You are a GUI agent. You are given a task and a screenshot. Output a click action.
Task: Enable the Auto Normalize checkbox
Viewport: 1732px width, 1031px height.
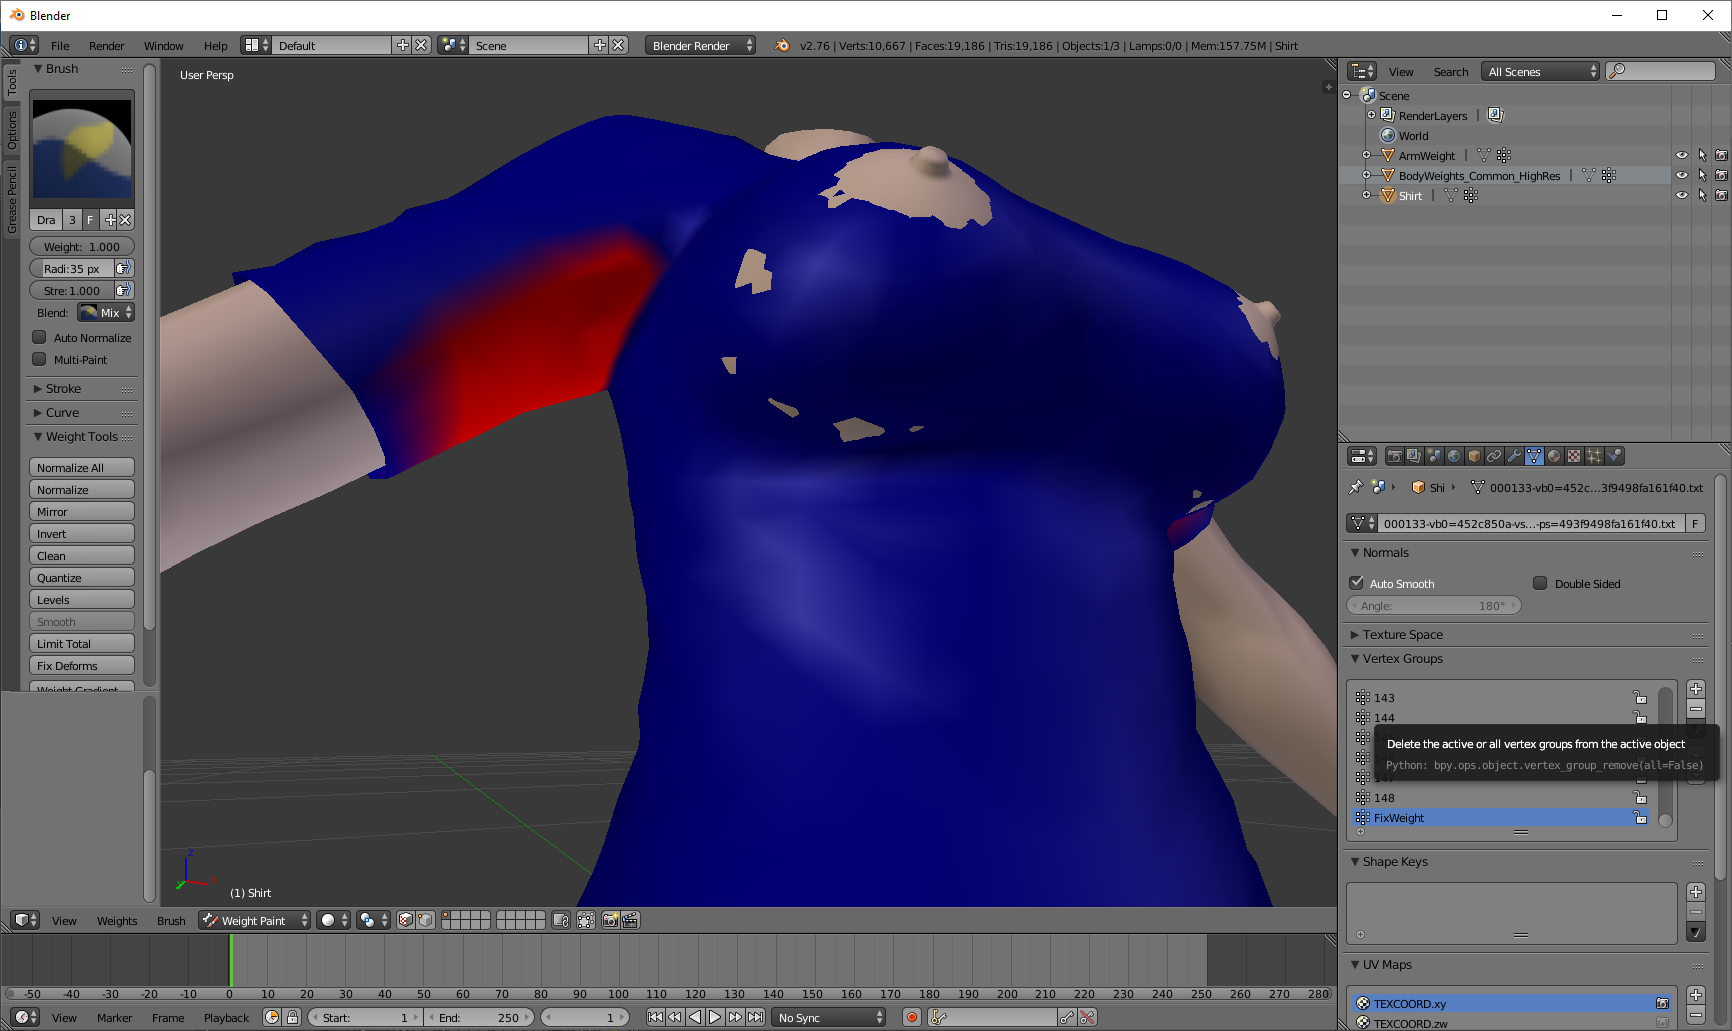(x=40, y=337)
